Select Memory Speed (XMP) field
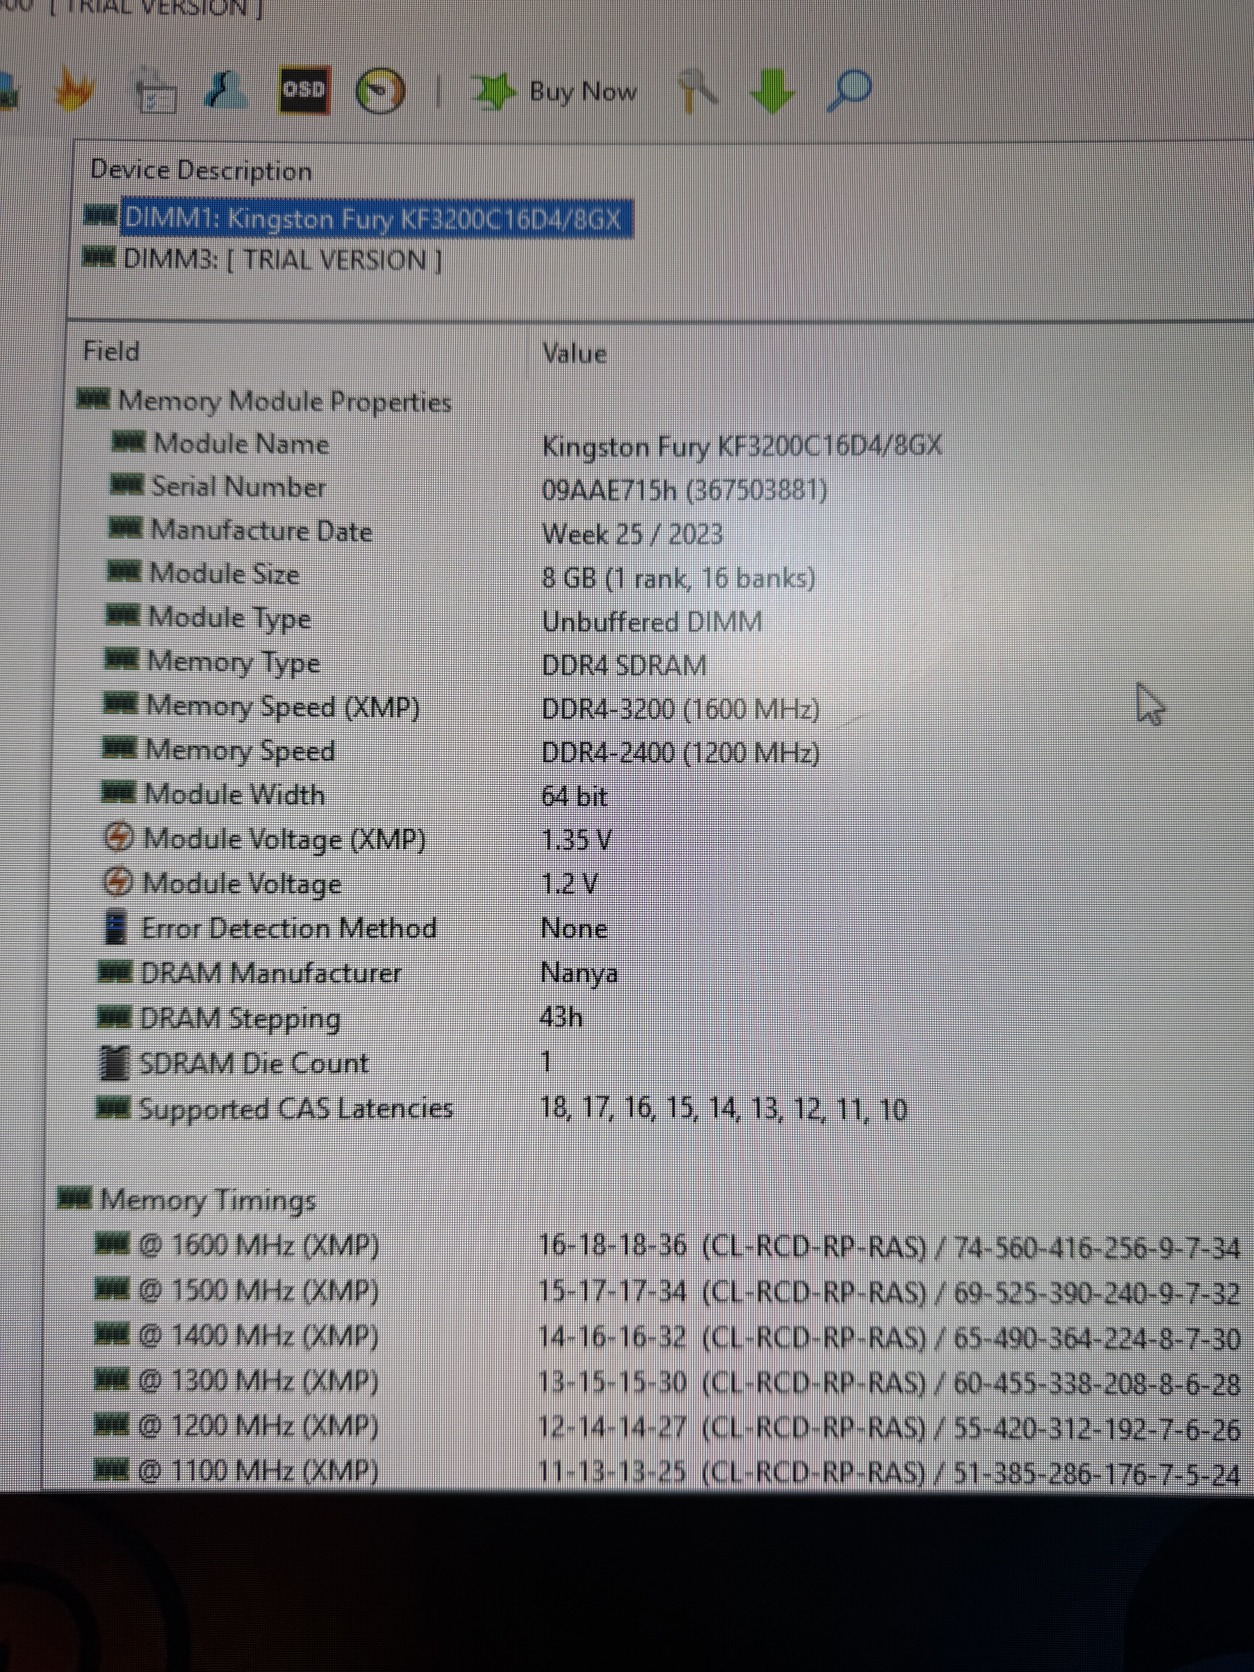Screen dimensions: 1254x1672 [282, 706]
